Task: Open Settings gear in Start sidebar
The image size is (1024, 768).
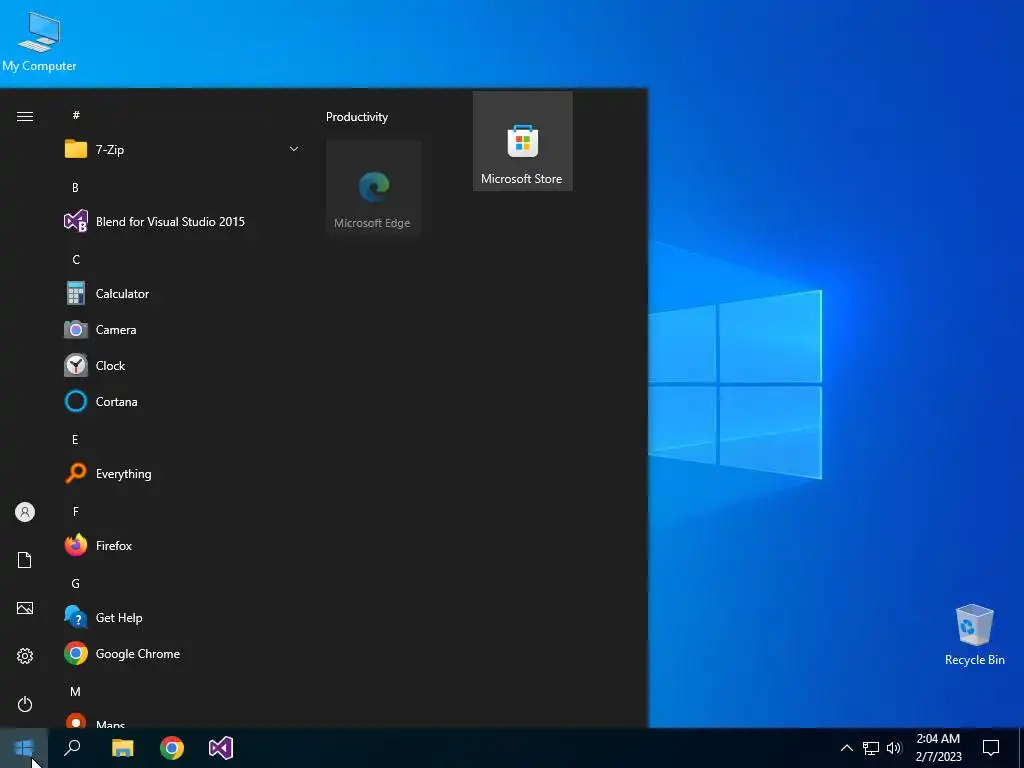Action: point(25,656)
